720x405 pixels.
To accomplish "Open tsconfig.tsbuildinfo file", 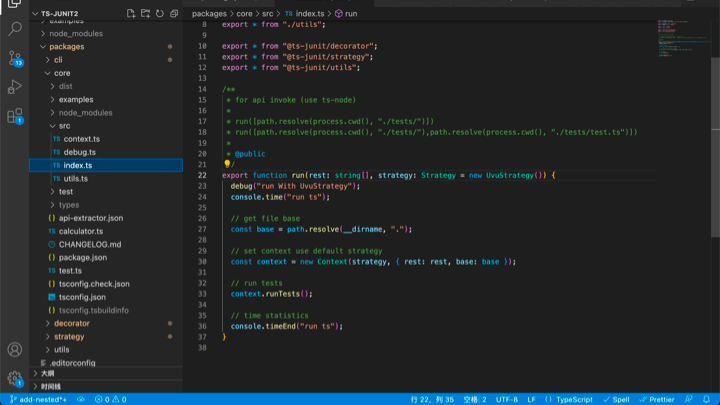I will [106, 310].
